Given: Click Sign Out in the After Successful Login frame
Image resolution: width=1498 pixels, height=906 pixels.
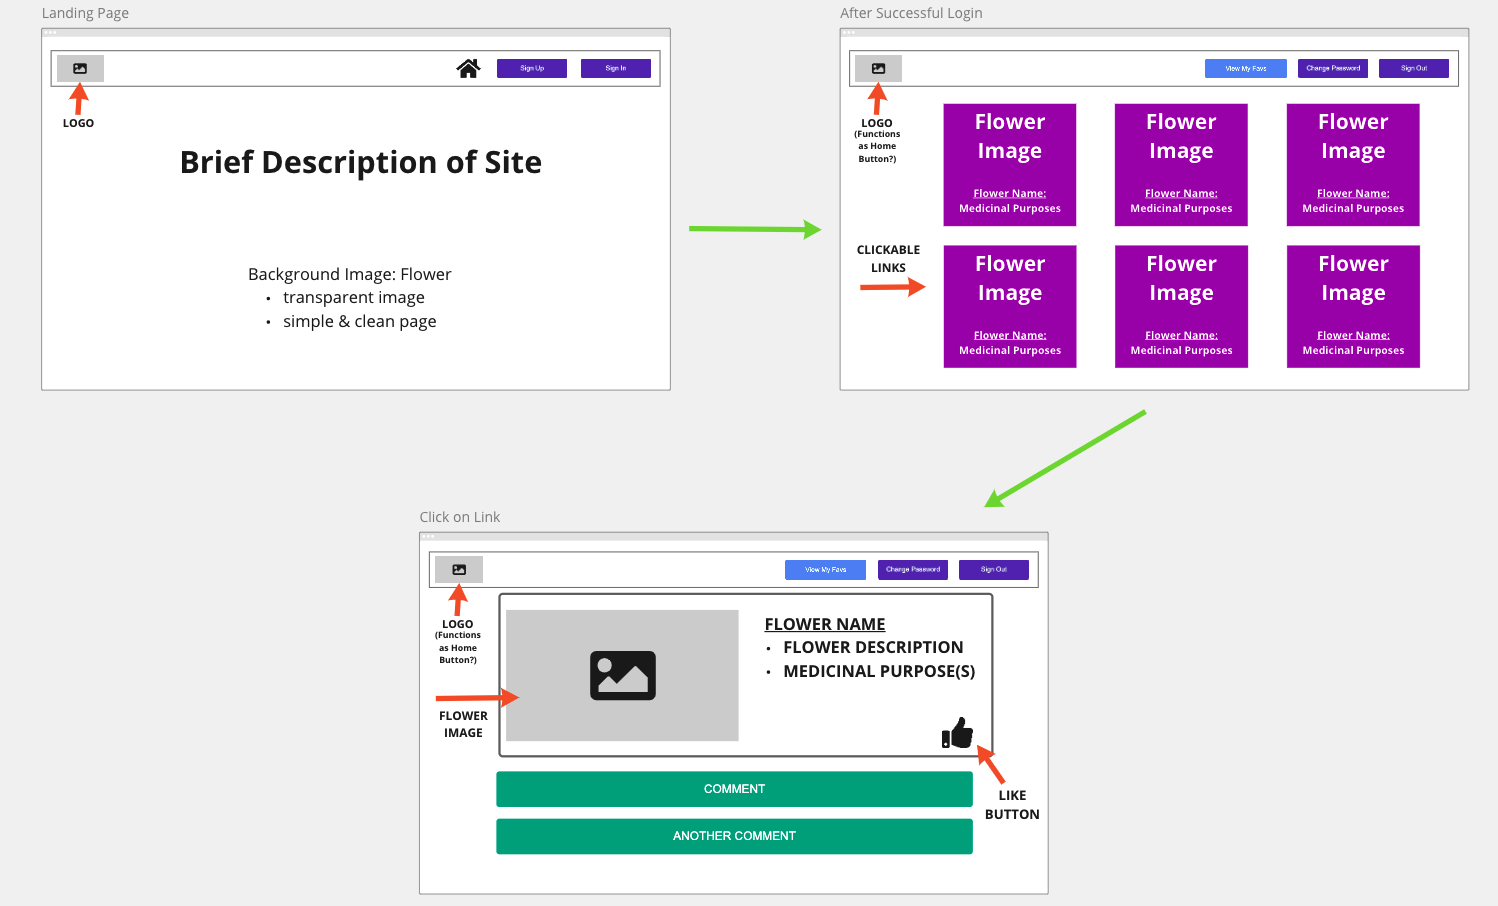Looking at the screenshot, I should click(x=1414, y=68).
